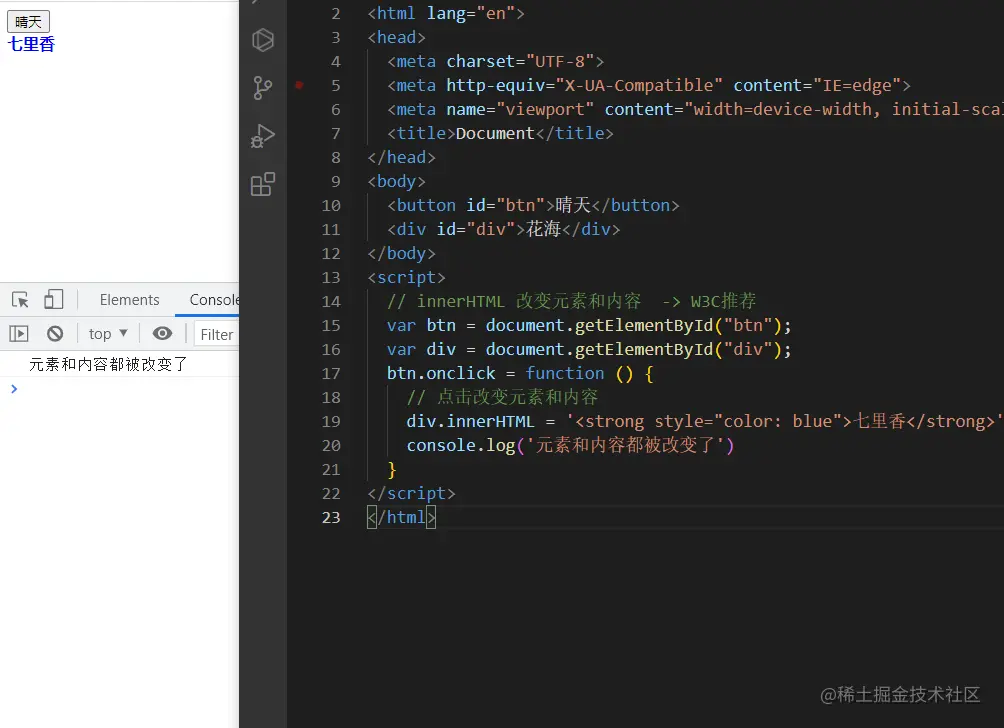Show the console sidebar panel icon
The image size is (1004, 728).
[x=19, y=334]
